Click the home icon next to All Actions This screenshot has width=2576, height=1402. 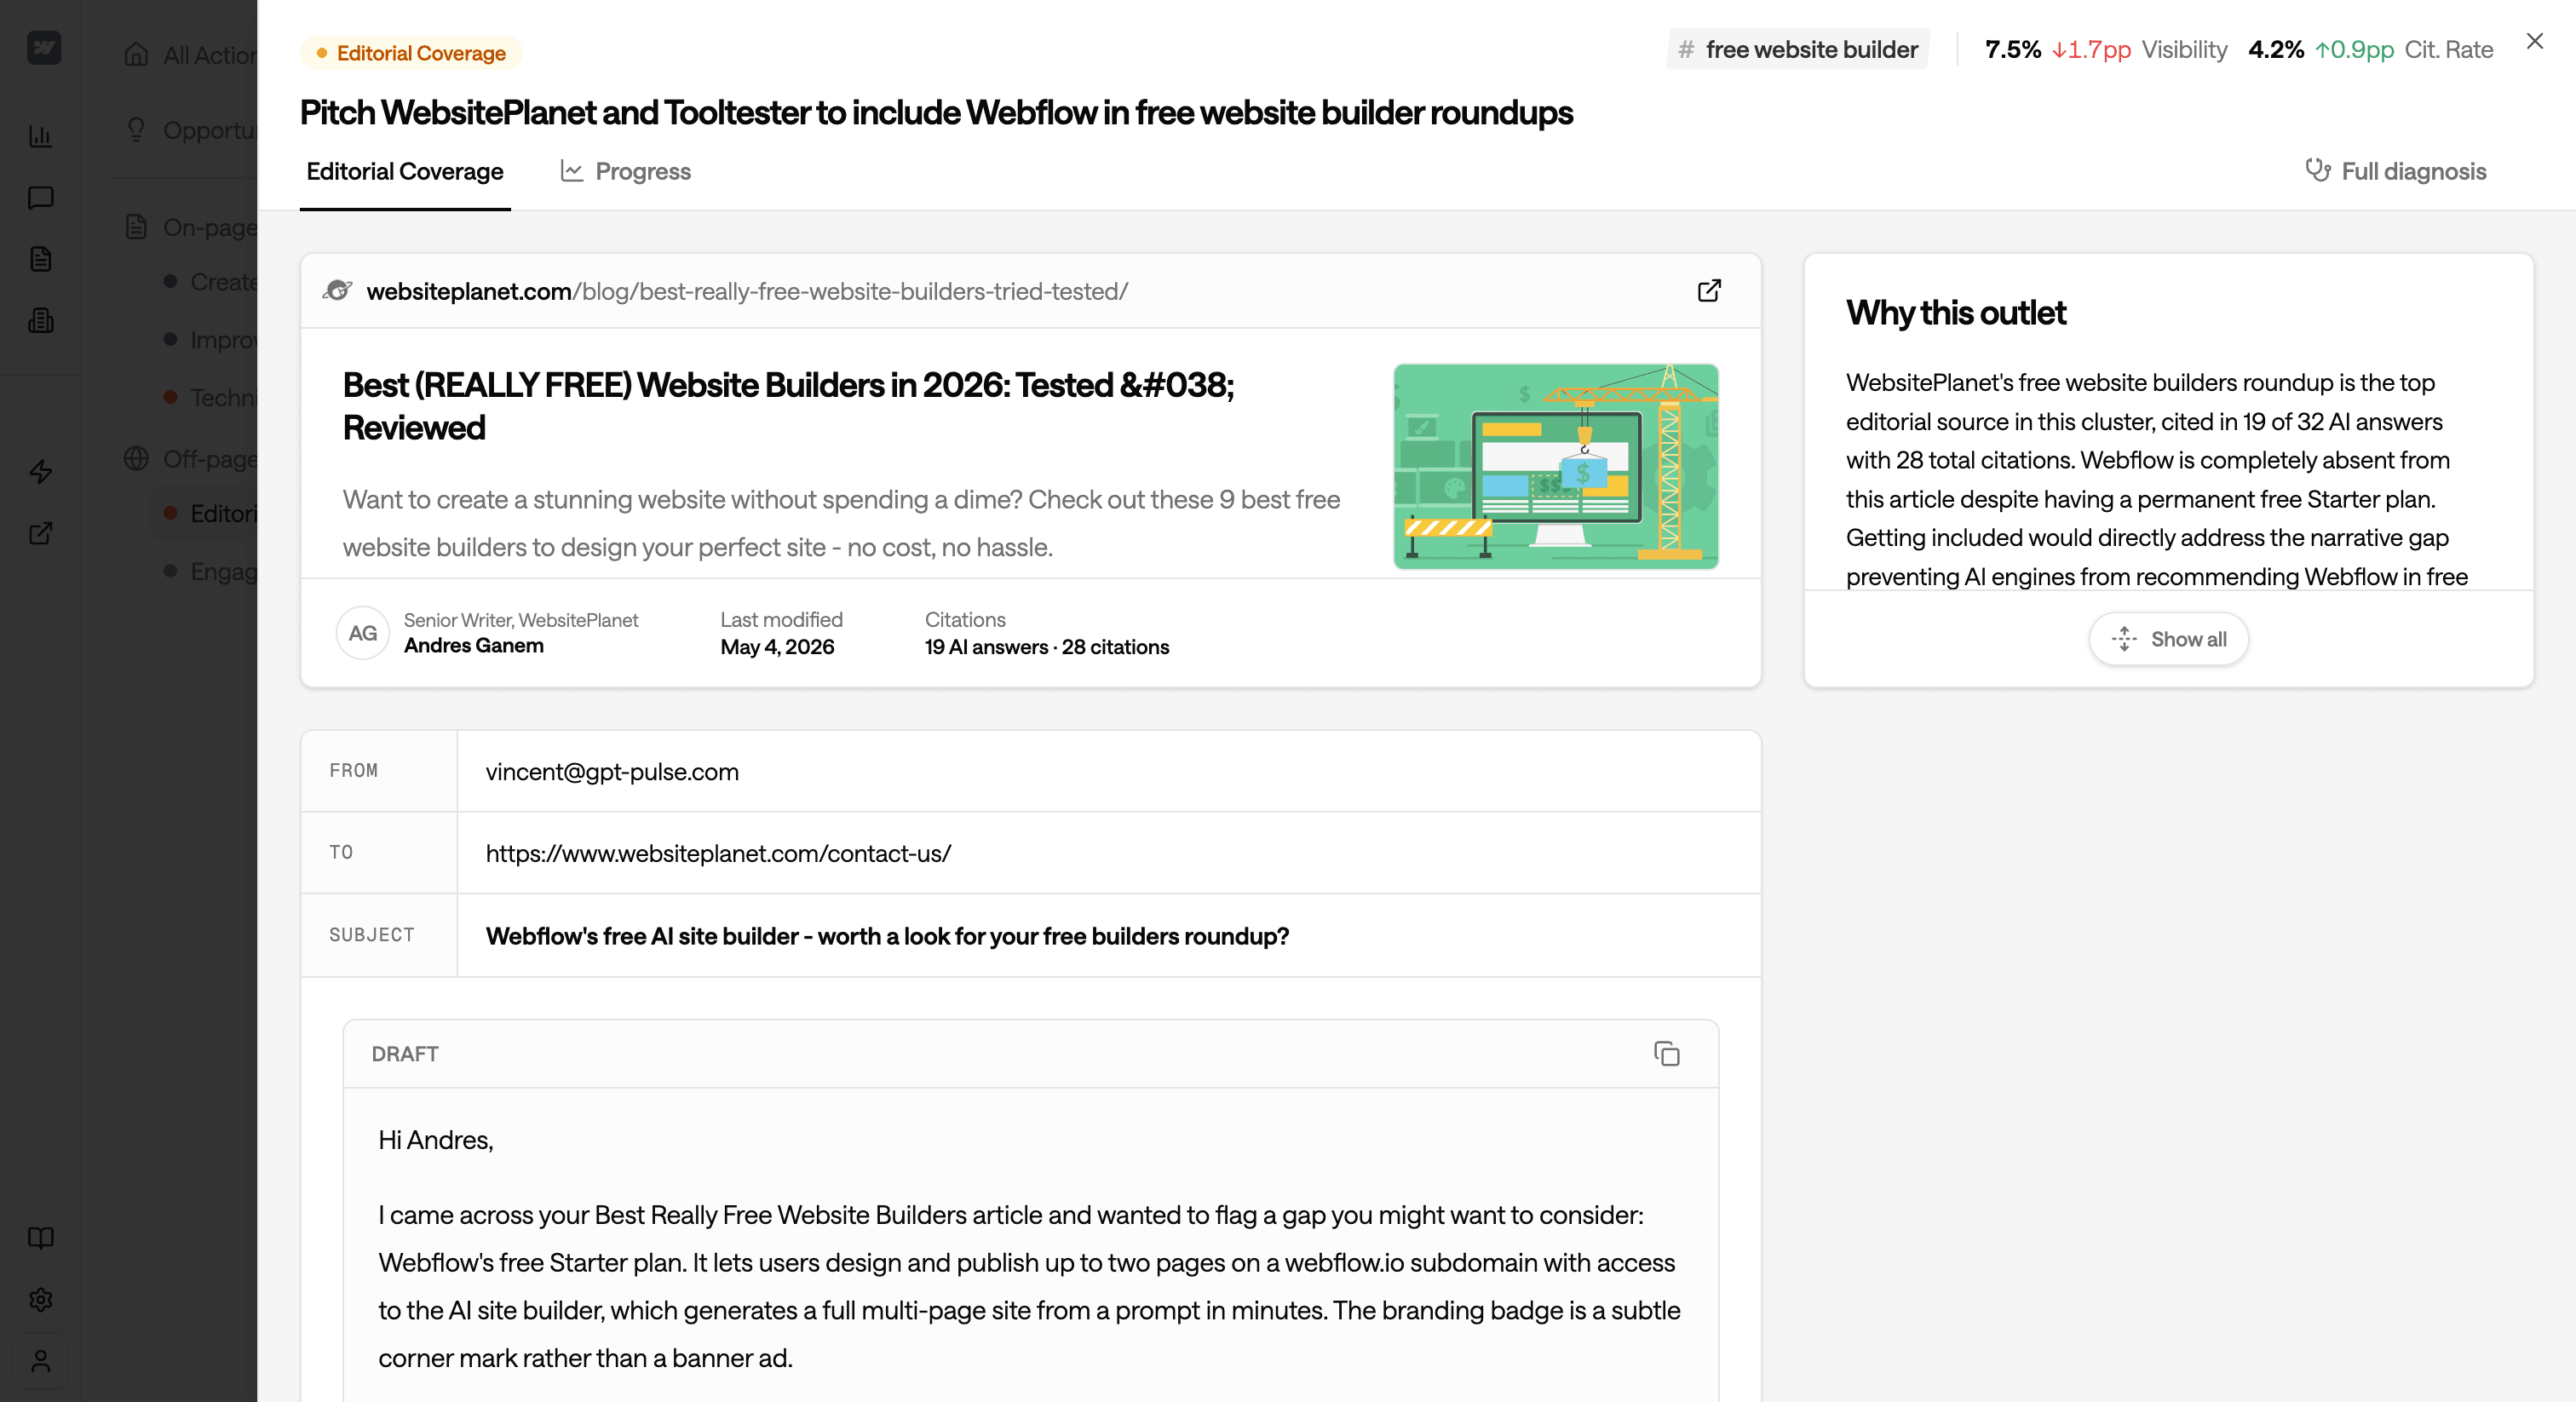pyautogui.click(x=137, y=55)
